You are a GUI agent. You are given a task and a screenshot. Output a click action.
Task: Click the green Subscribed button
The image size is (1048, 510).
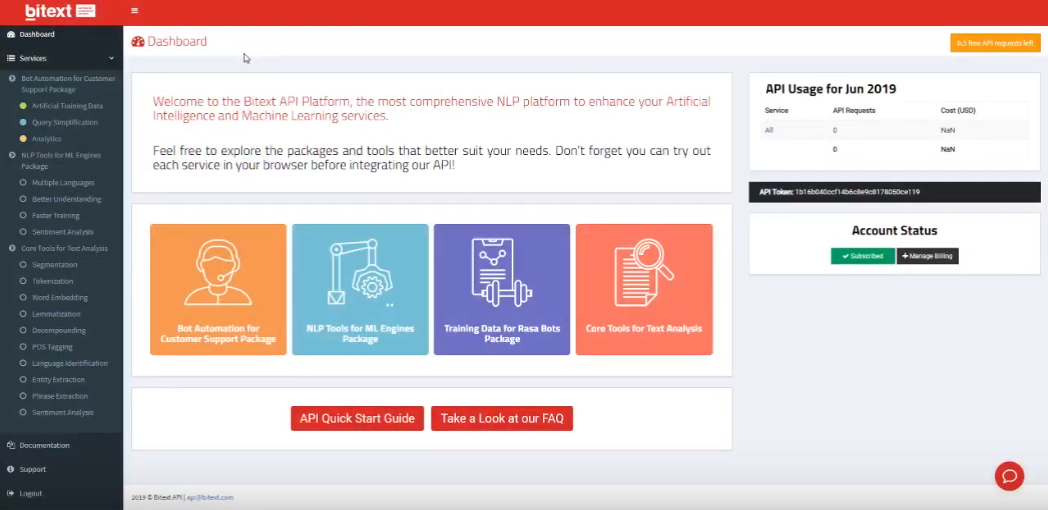(x=863, y=256)
